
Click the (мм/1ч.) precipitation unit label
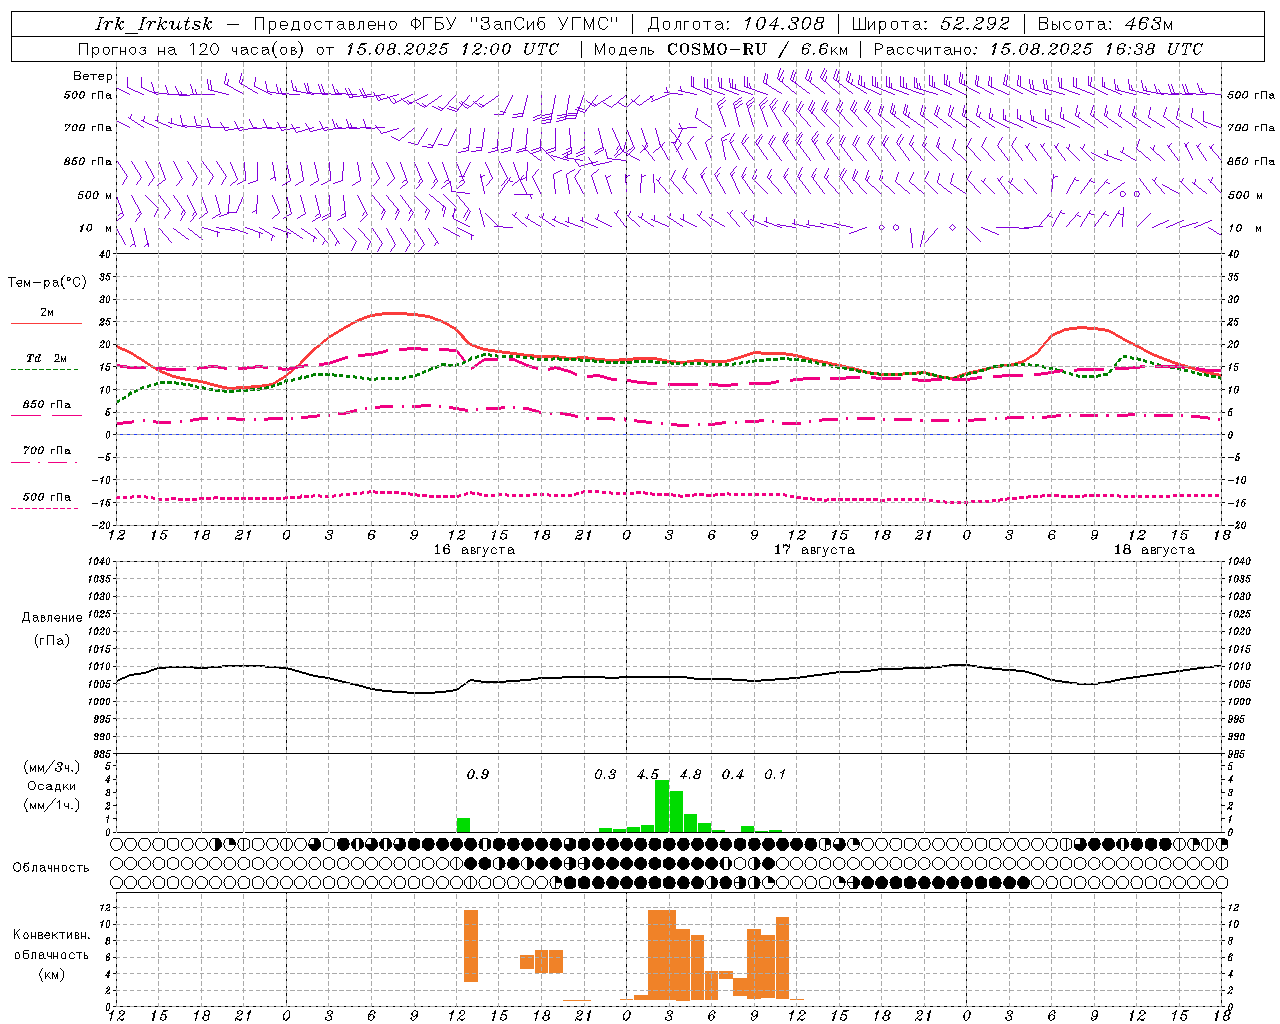tap(51, 804)
